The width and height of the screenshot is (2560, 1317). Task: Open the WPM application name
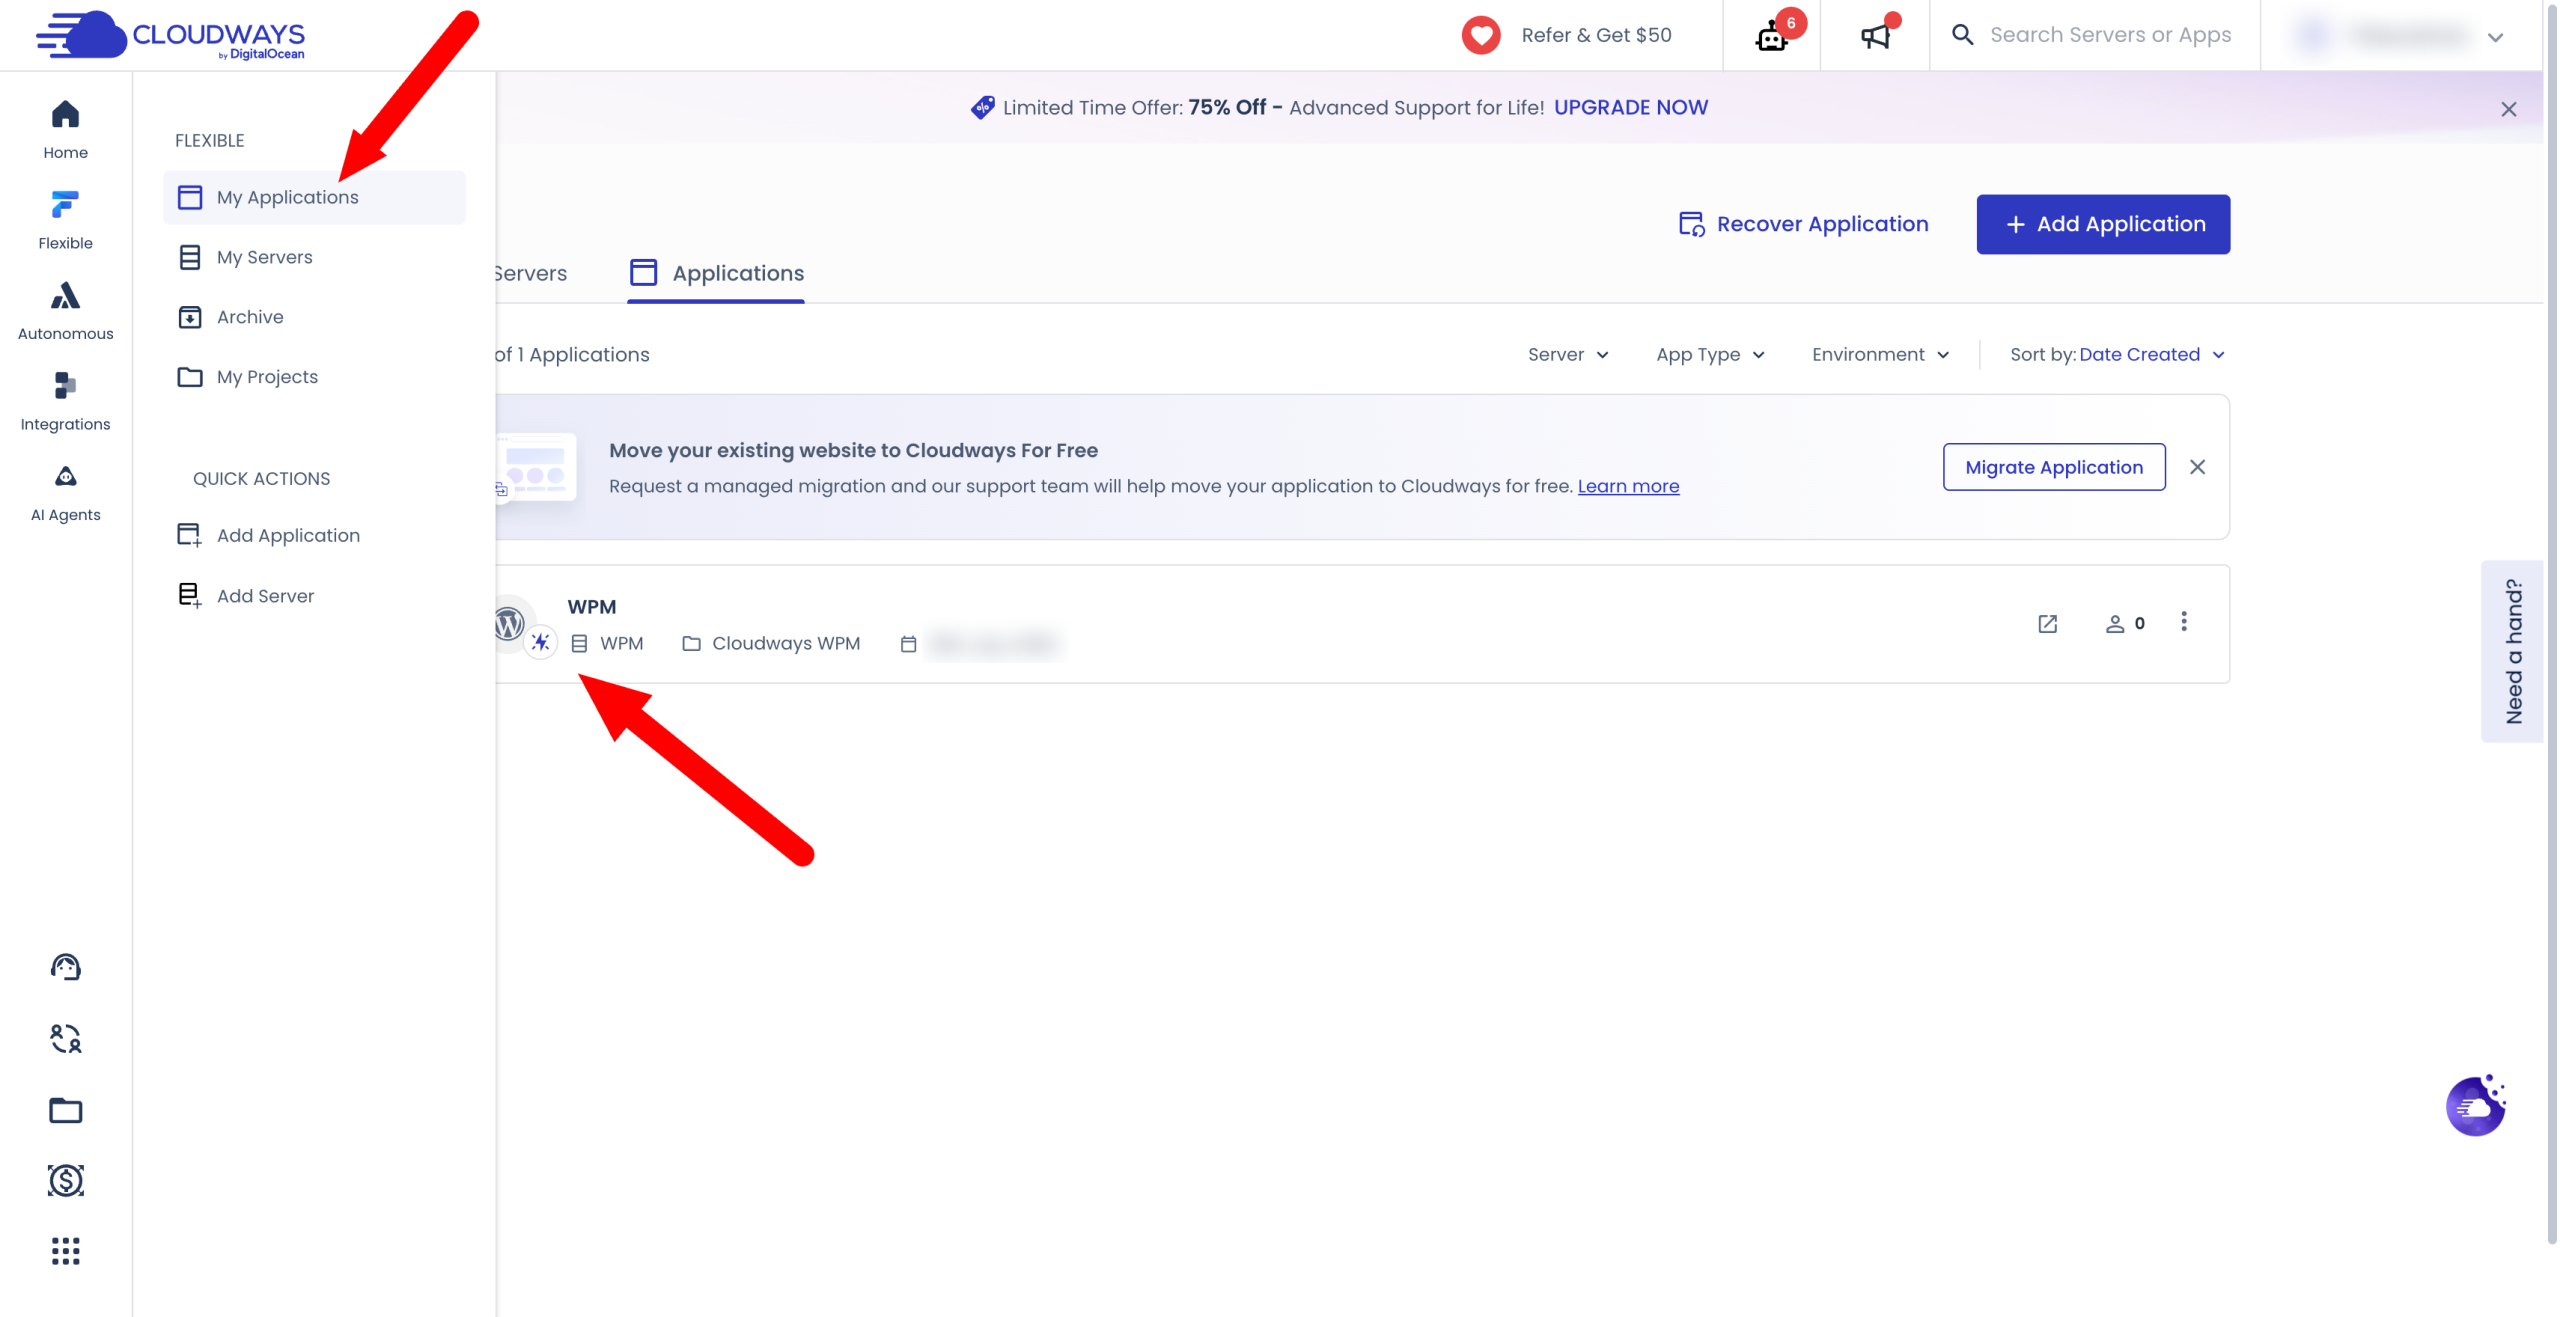tap(592, 607)
